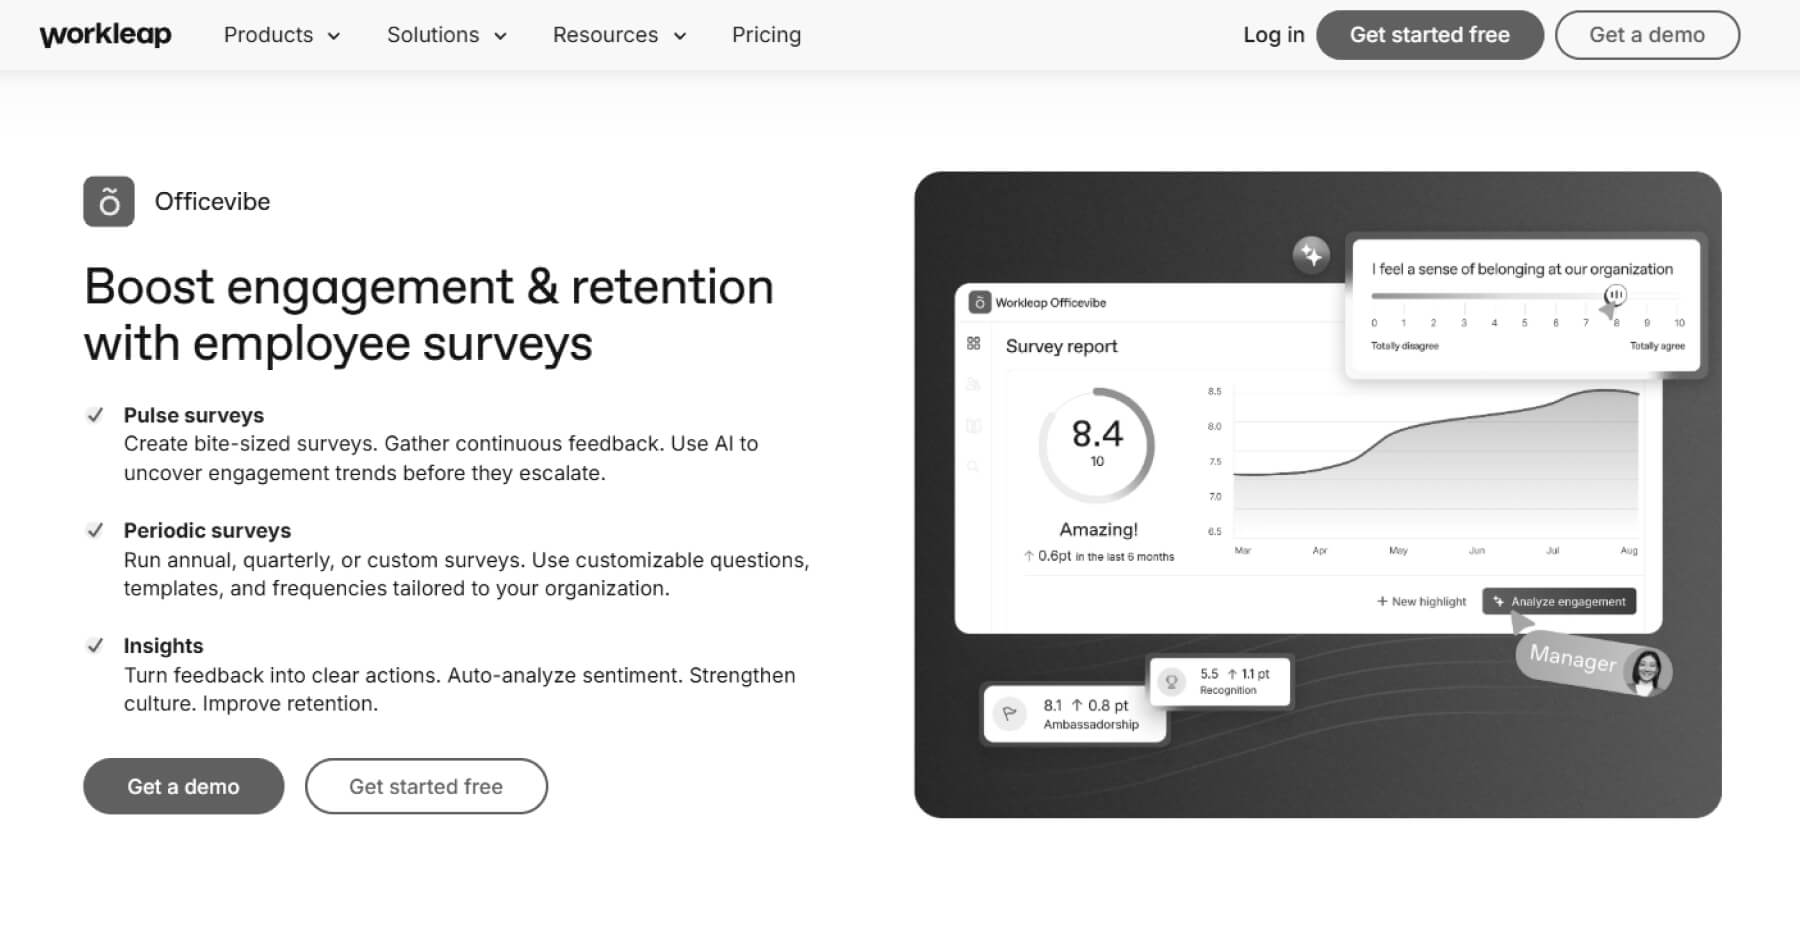
Task: Click the Officevibe logo icon beside the product name
Action: 108,201
